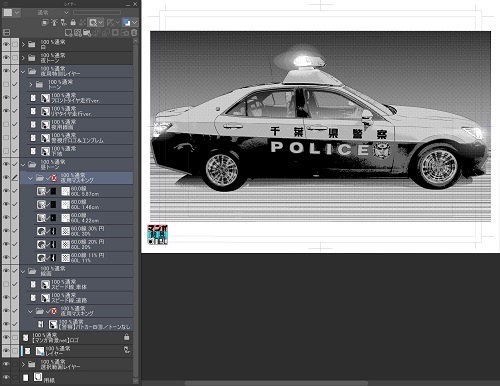500x386 pixels.
Task: Create a new vector layer
Action: tap(78, 32)
